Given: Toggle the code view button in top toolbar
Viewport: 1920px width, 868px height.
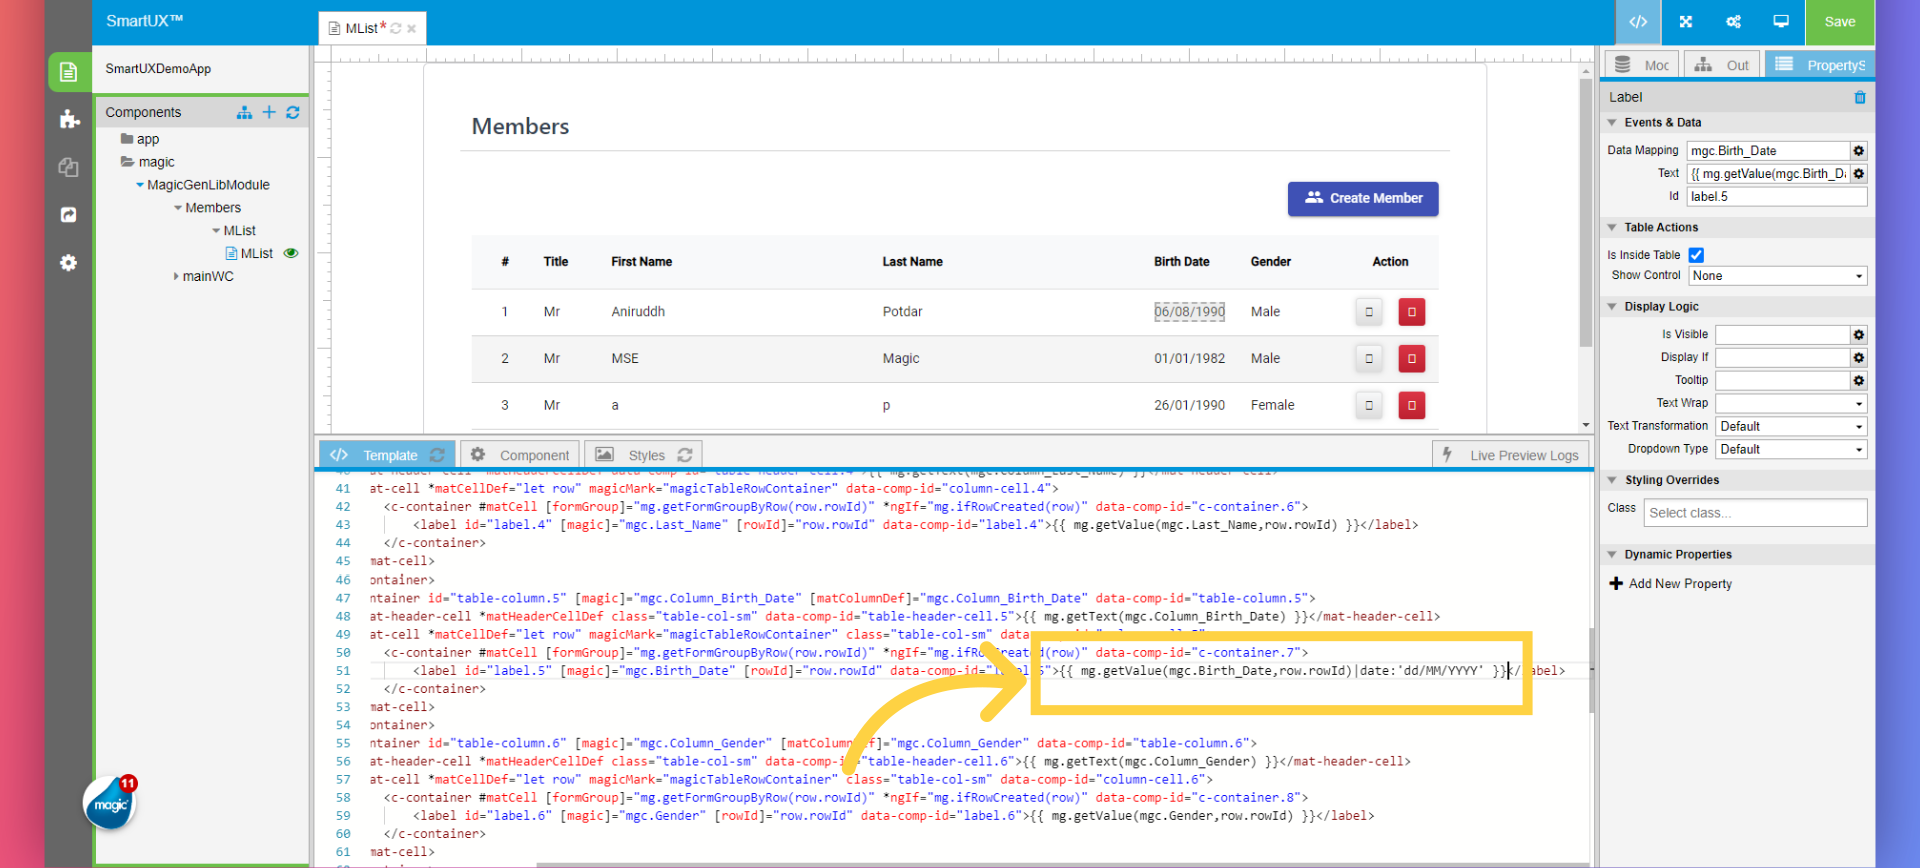Looking at the screenshot, I should click(1638, 22).
